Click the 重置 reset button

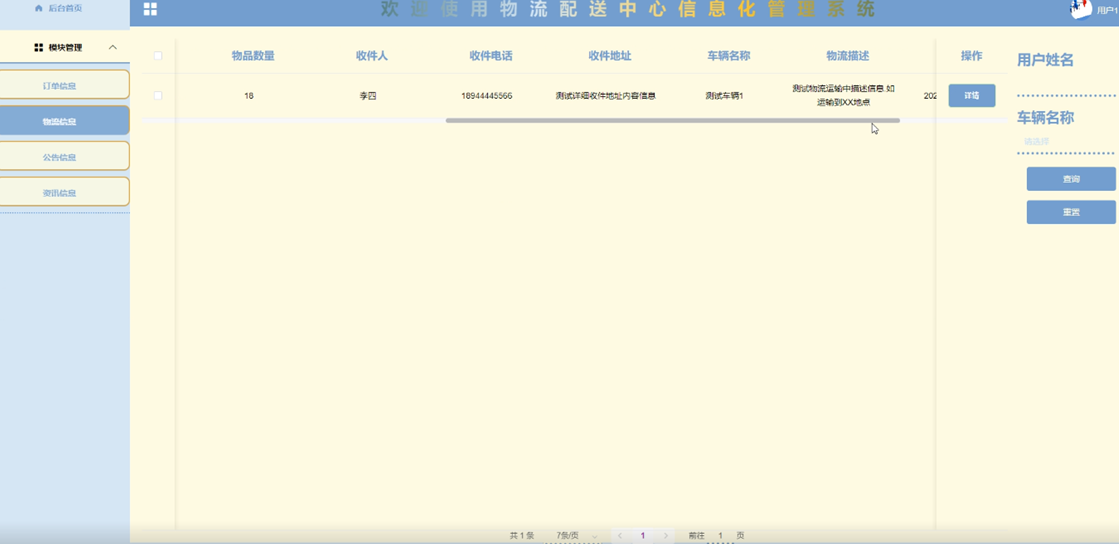click(1070, 212)
